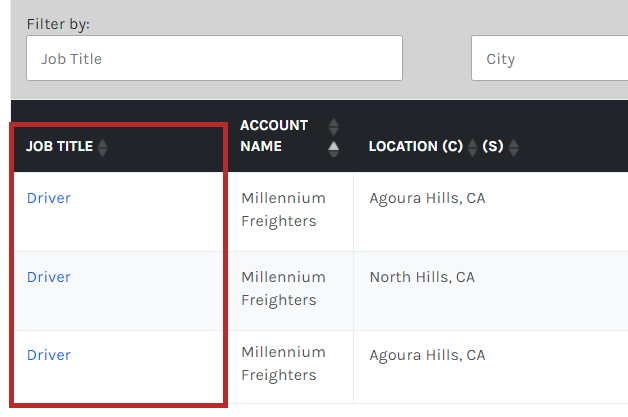Sort by Job Title column arrows
Viewport: 628px width, 417px height.
pos(103,147)
